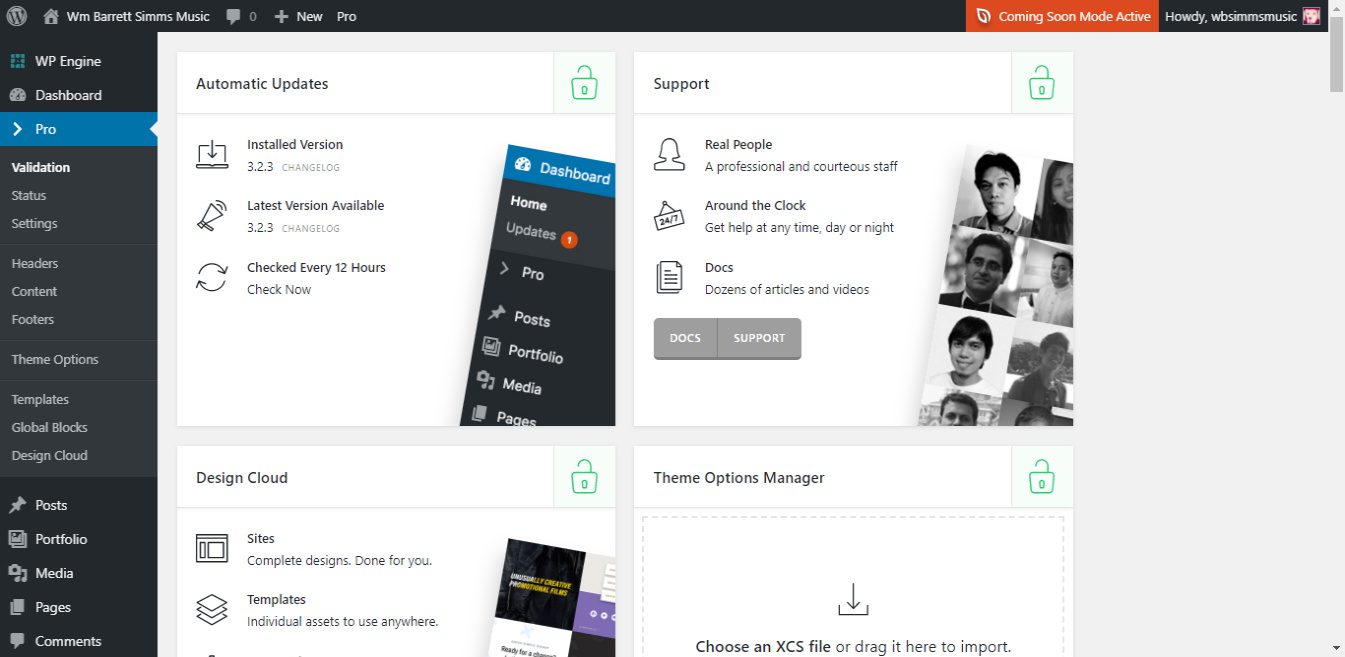Click the Posts menu label

click(x=51, y=505)
